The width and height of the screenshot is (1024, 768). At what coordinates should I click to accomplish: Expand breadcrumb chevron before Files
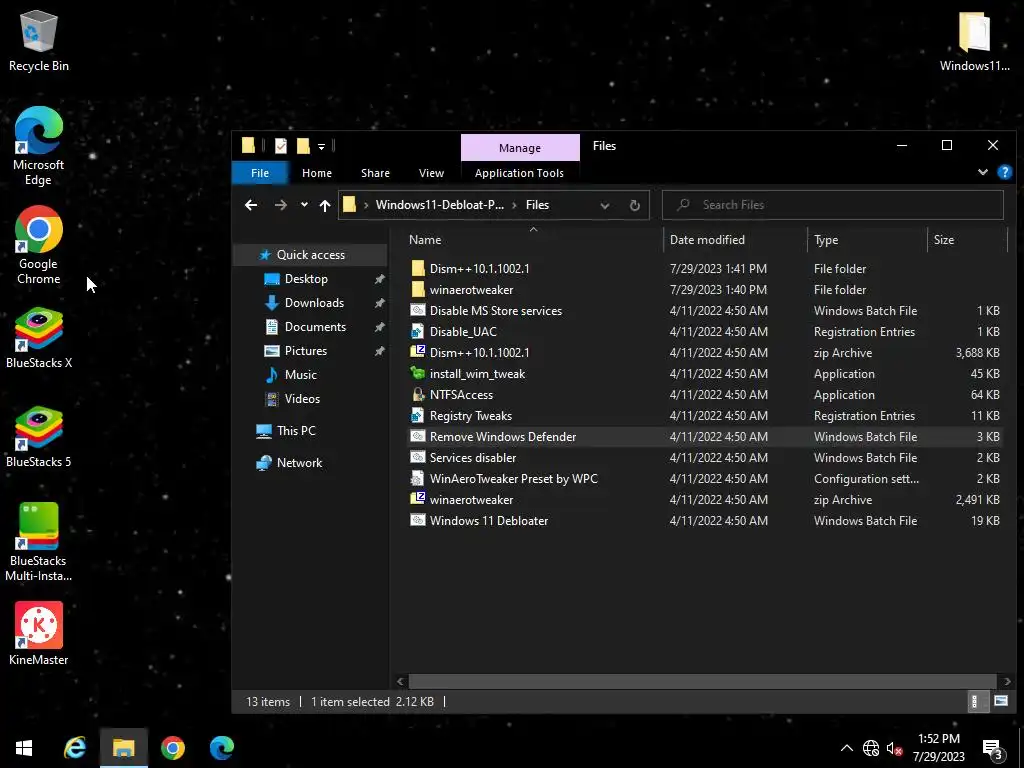(515, 205)
